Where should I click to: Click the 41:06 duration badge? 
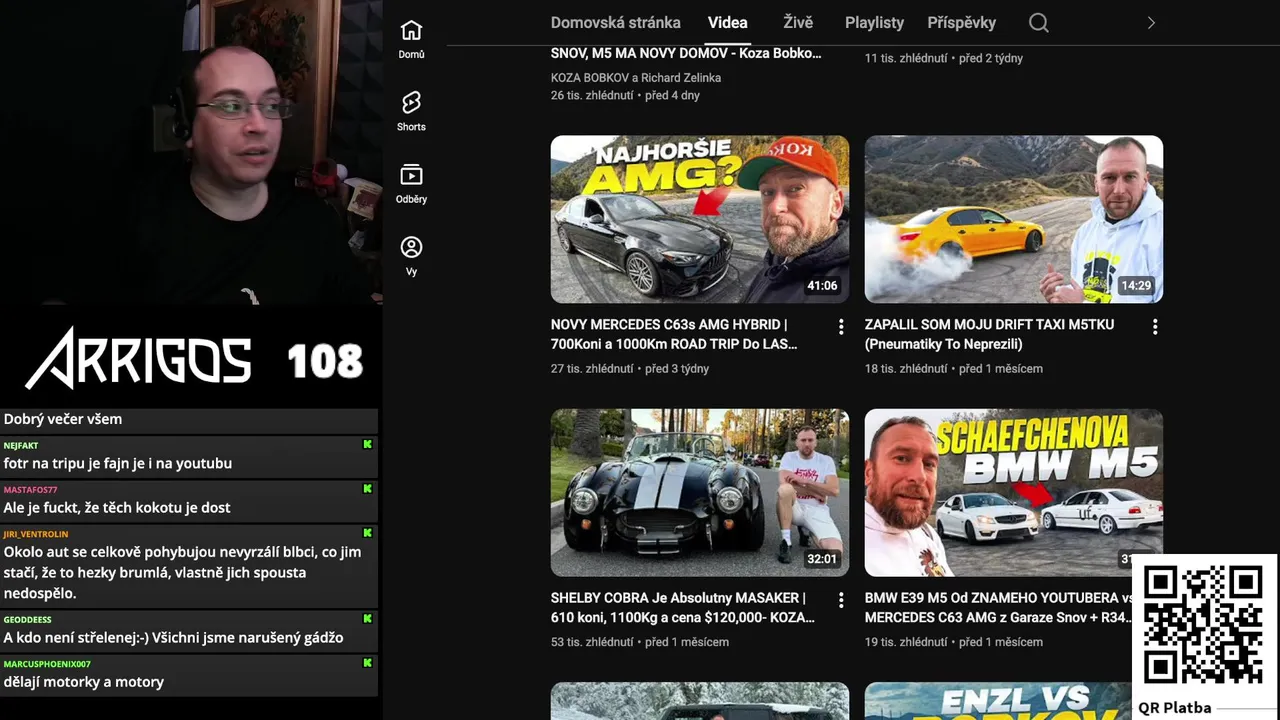point(822,286)
